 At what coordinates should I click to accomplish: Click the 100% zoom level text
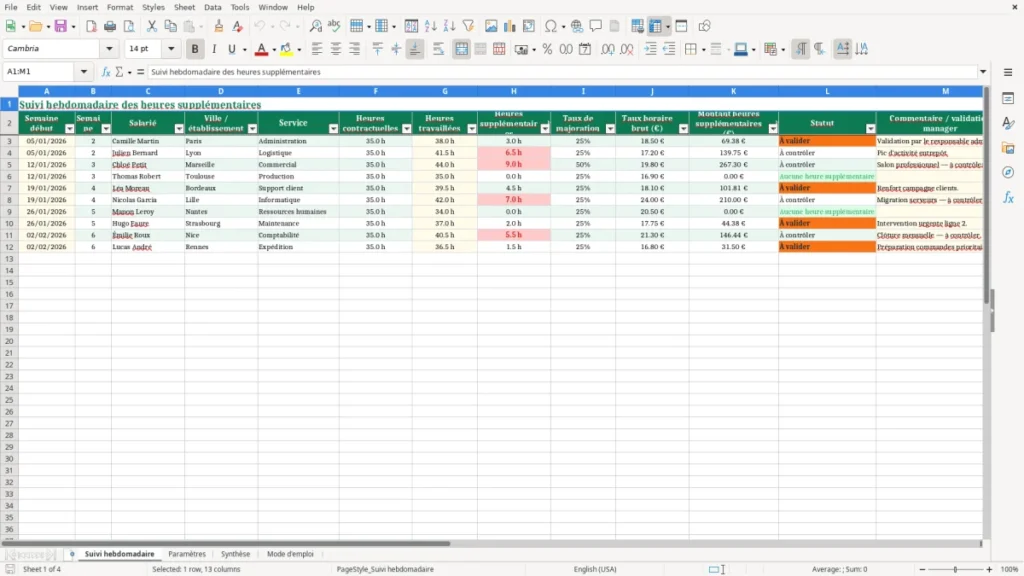coord(1010,569)
